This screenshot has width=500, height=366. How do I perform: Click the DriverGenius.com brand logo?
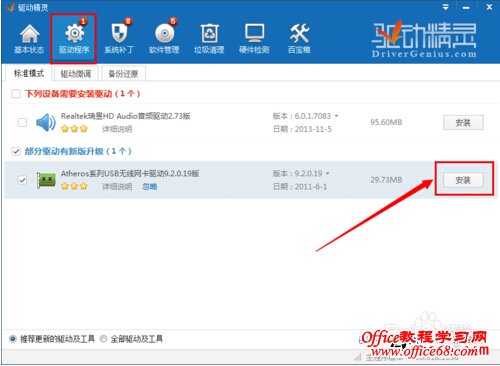point(424,40)
